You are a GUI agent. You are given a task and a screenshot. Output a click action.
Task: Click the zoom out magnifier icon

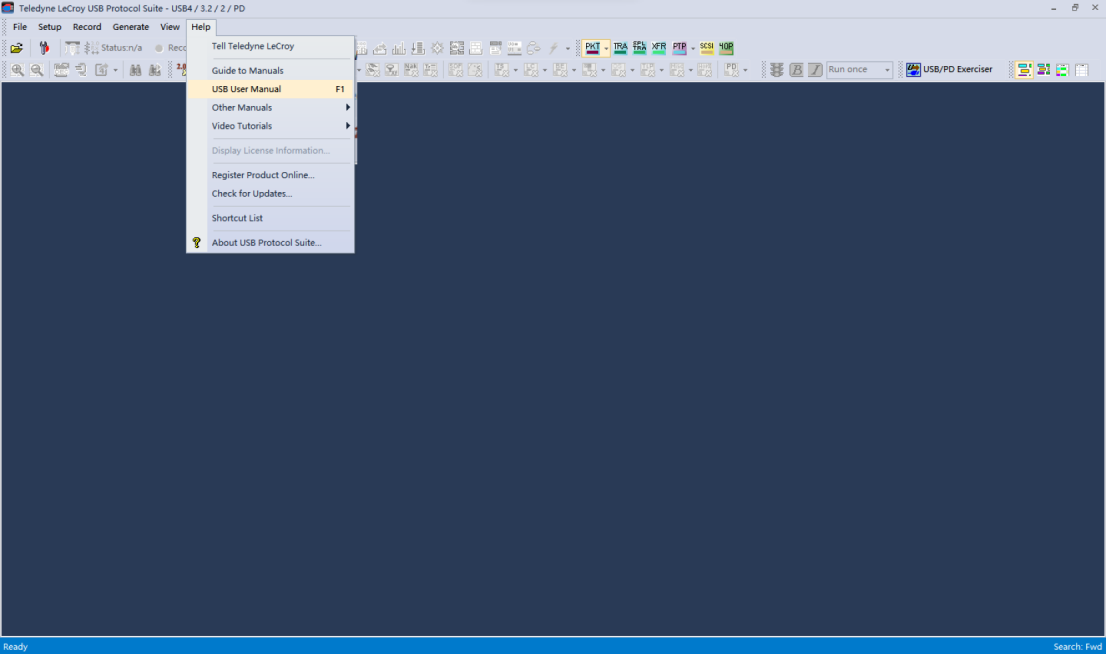point(37,70)
